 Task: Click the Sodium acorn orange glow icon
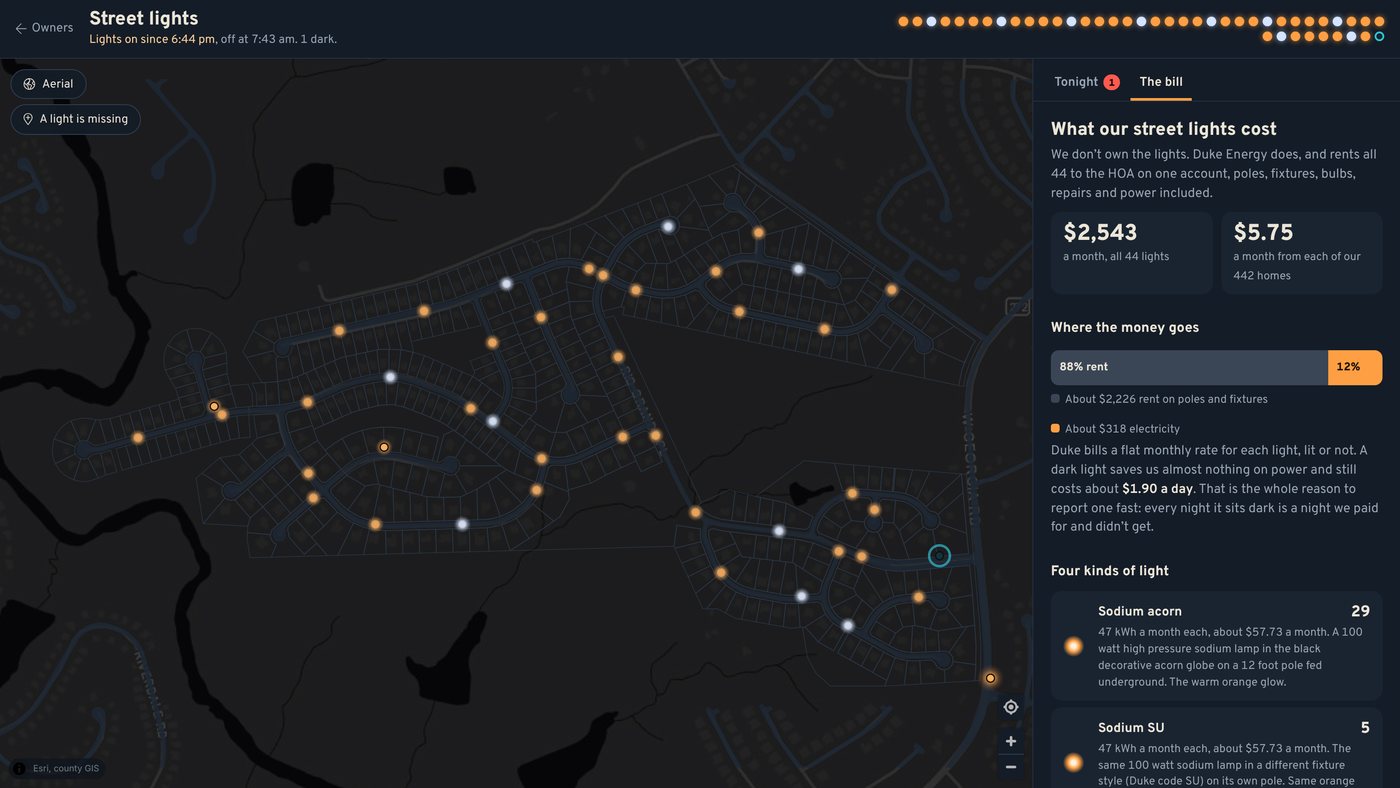point(1073,646)
